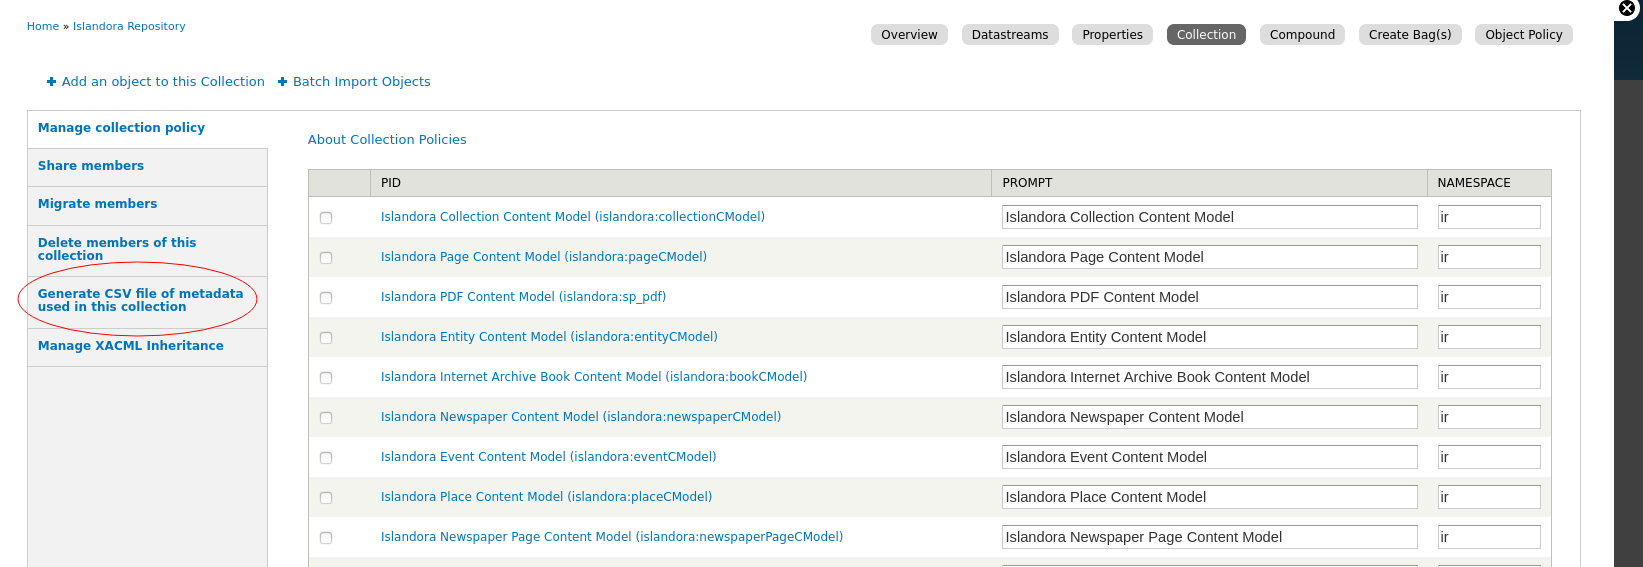The image size is (1643, 567).
Task: Edit namespace field for Page Content Model
Action: 1489,257
